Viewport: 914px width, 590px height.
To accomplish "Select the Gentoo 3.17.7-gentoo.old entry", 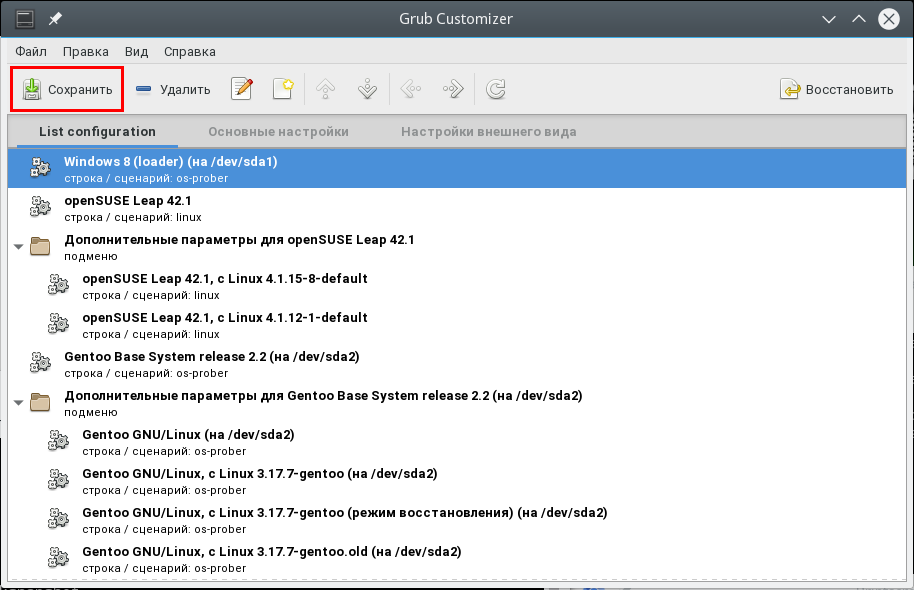I will [x=457, y=559].
